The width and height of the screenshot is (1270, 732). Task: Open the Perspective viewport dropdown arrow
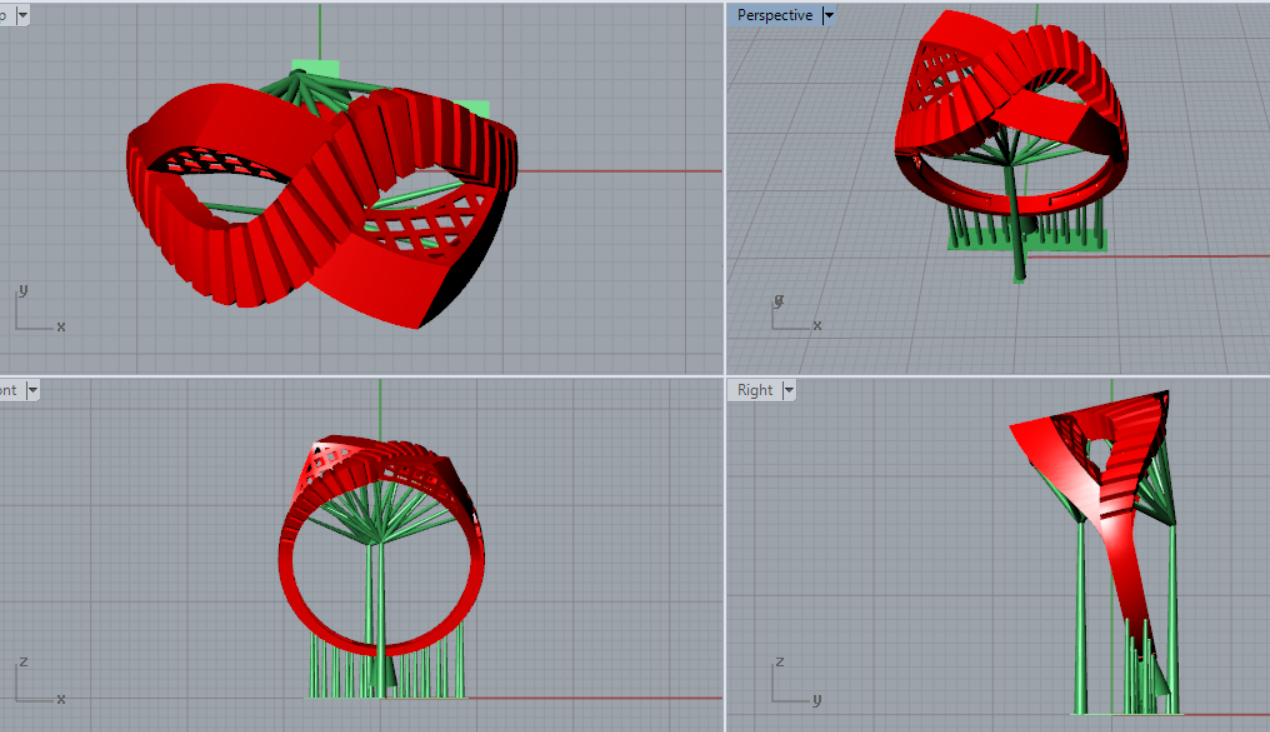(x=828, y=16)
